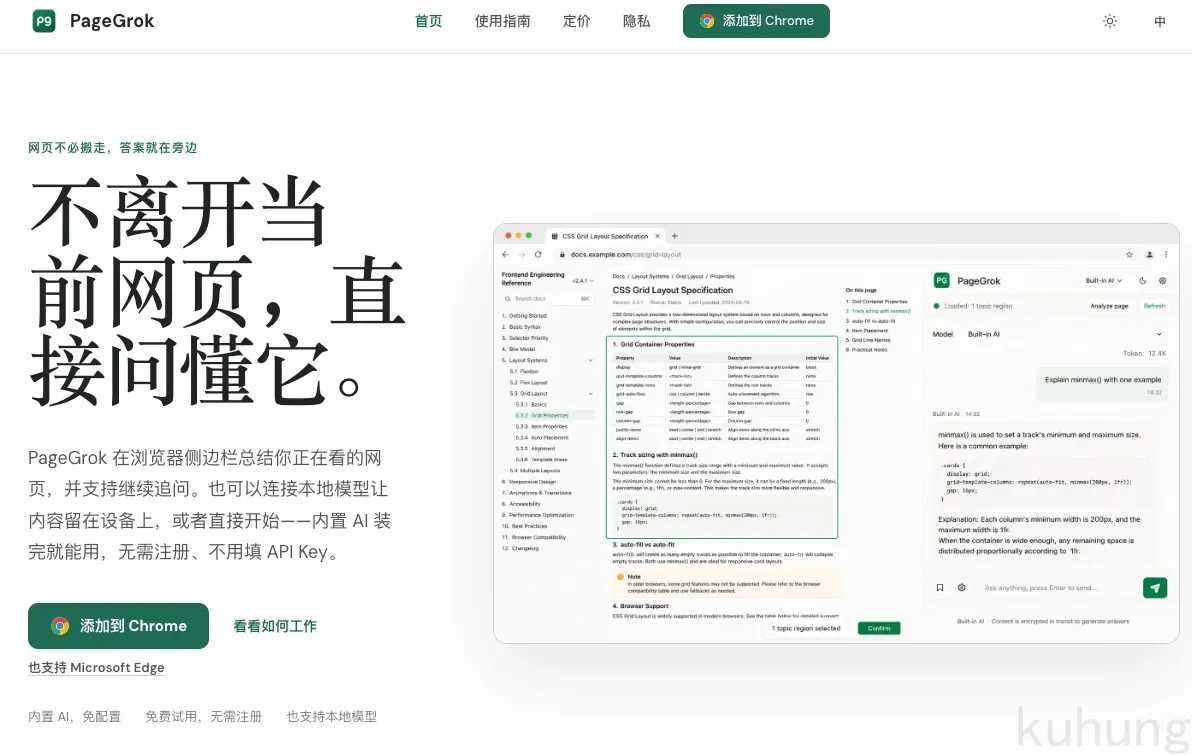1192x755 pixels.
Task: Open the v2.4.1 version dropdown in demo
Action: (582, 281)
